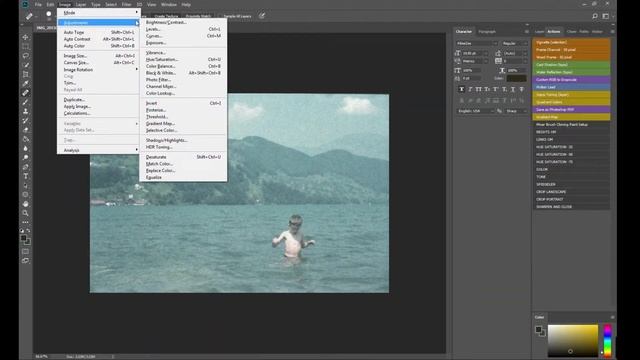Switch to the Paragraph tab
This screenshot has width=640, height=360.
(x=487, y=31)
